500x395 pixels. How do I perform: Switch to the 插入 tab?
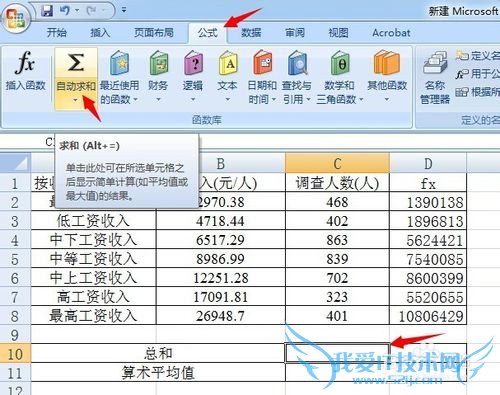pos(100,33)
